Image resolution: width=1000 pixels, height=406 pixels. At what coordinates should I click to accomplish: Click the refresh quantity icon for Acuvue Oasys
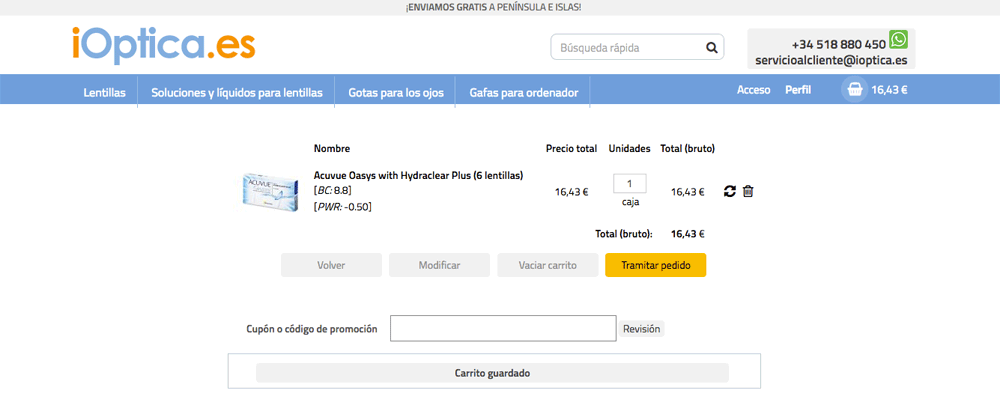point(730,191)
